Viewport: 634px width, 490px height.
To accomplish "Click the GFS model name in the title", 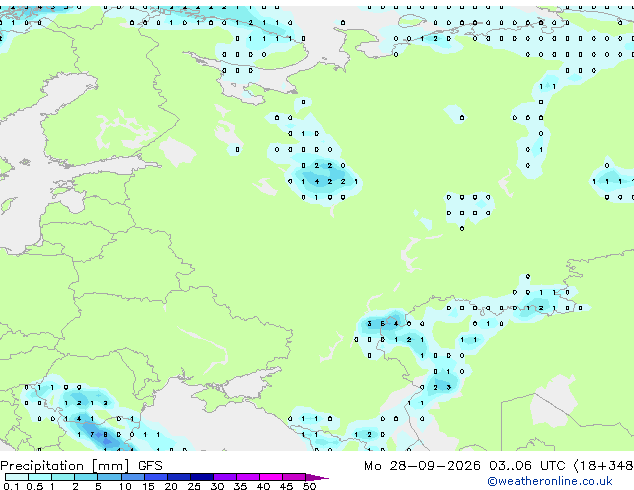I will pyautogui.click(x=150, y=466).
